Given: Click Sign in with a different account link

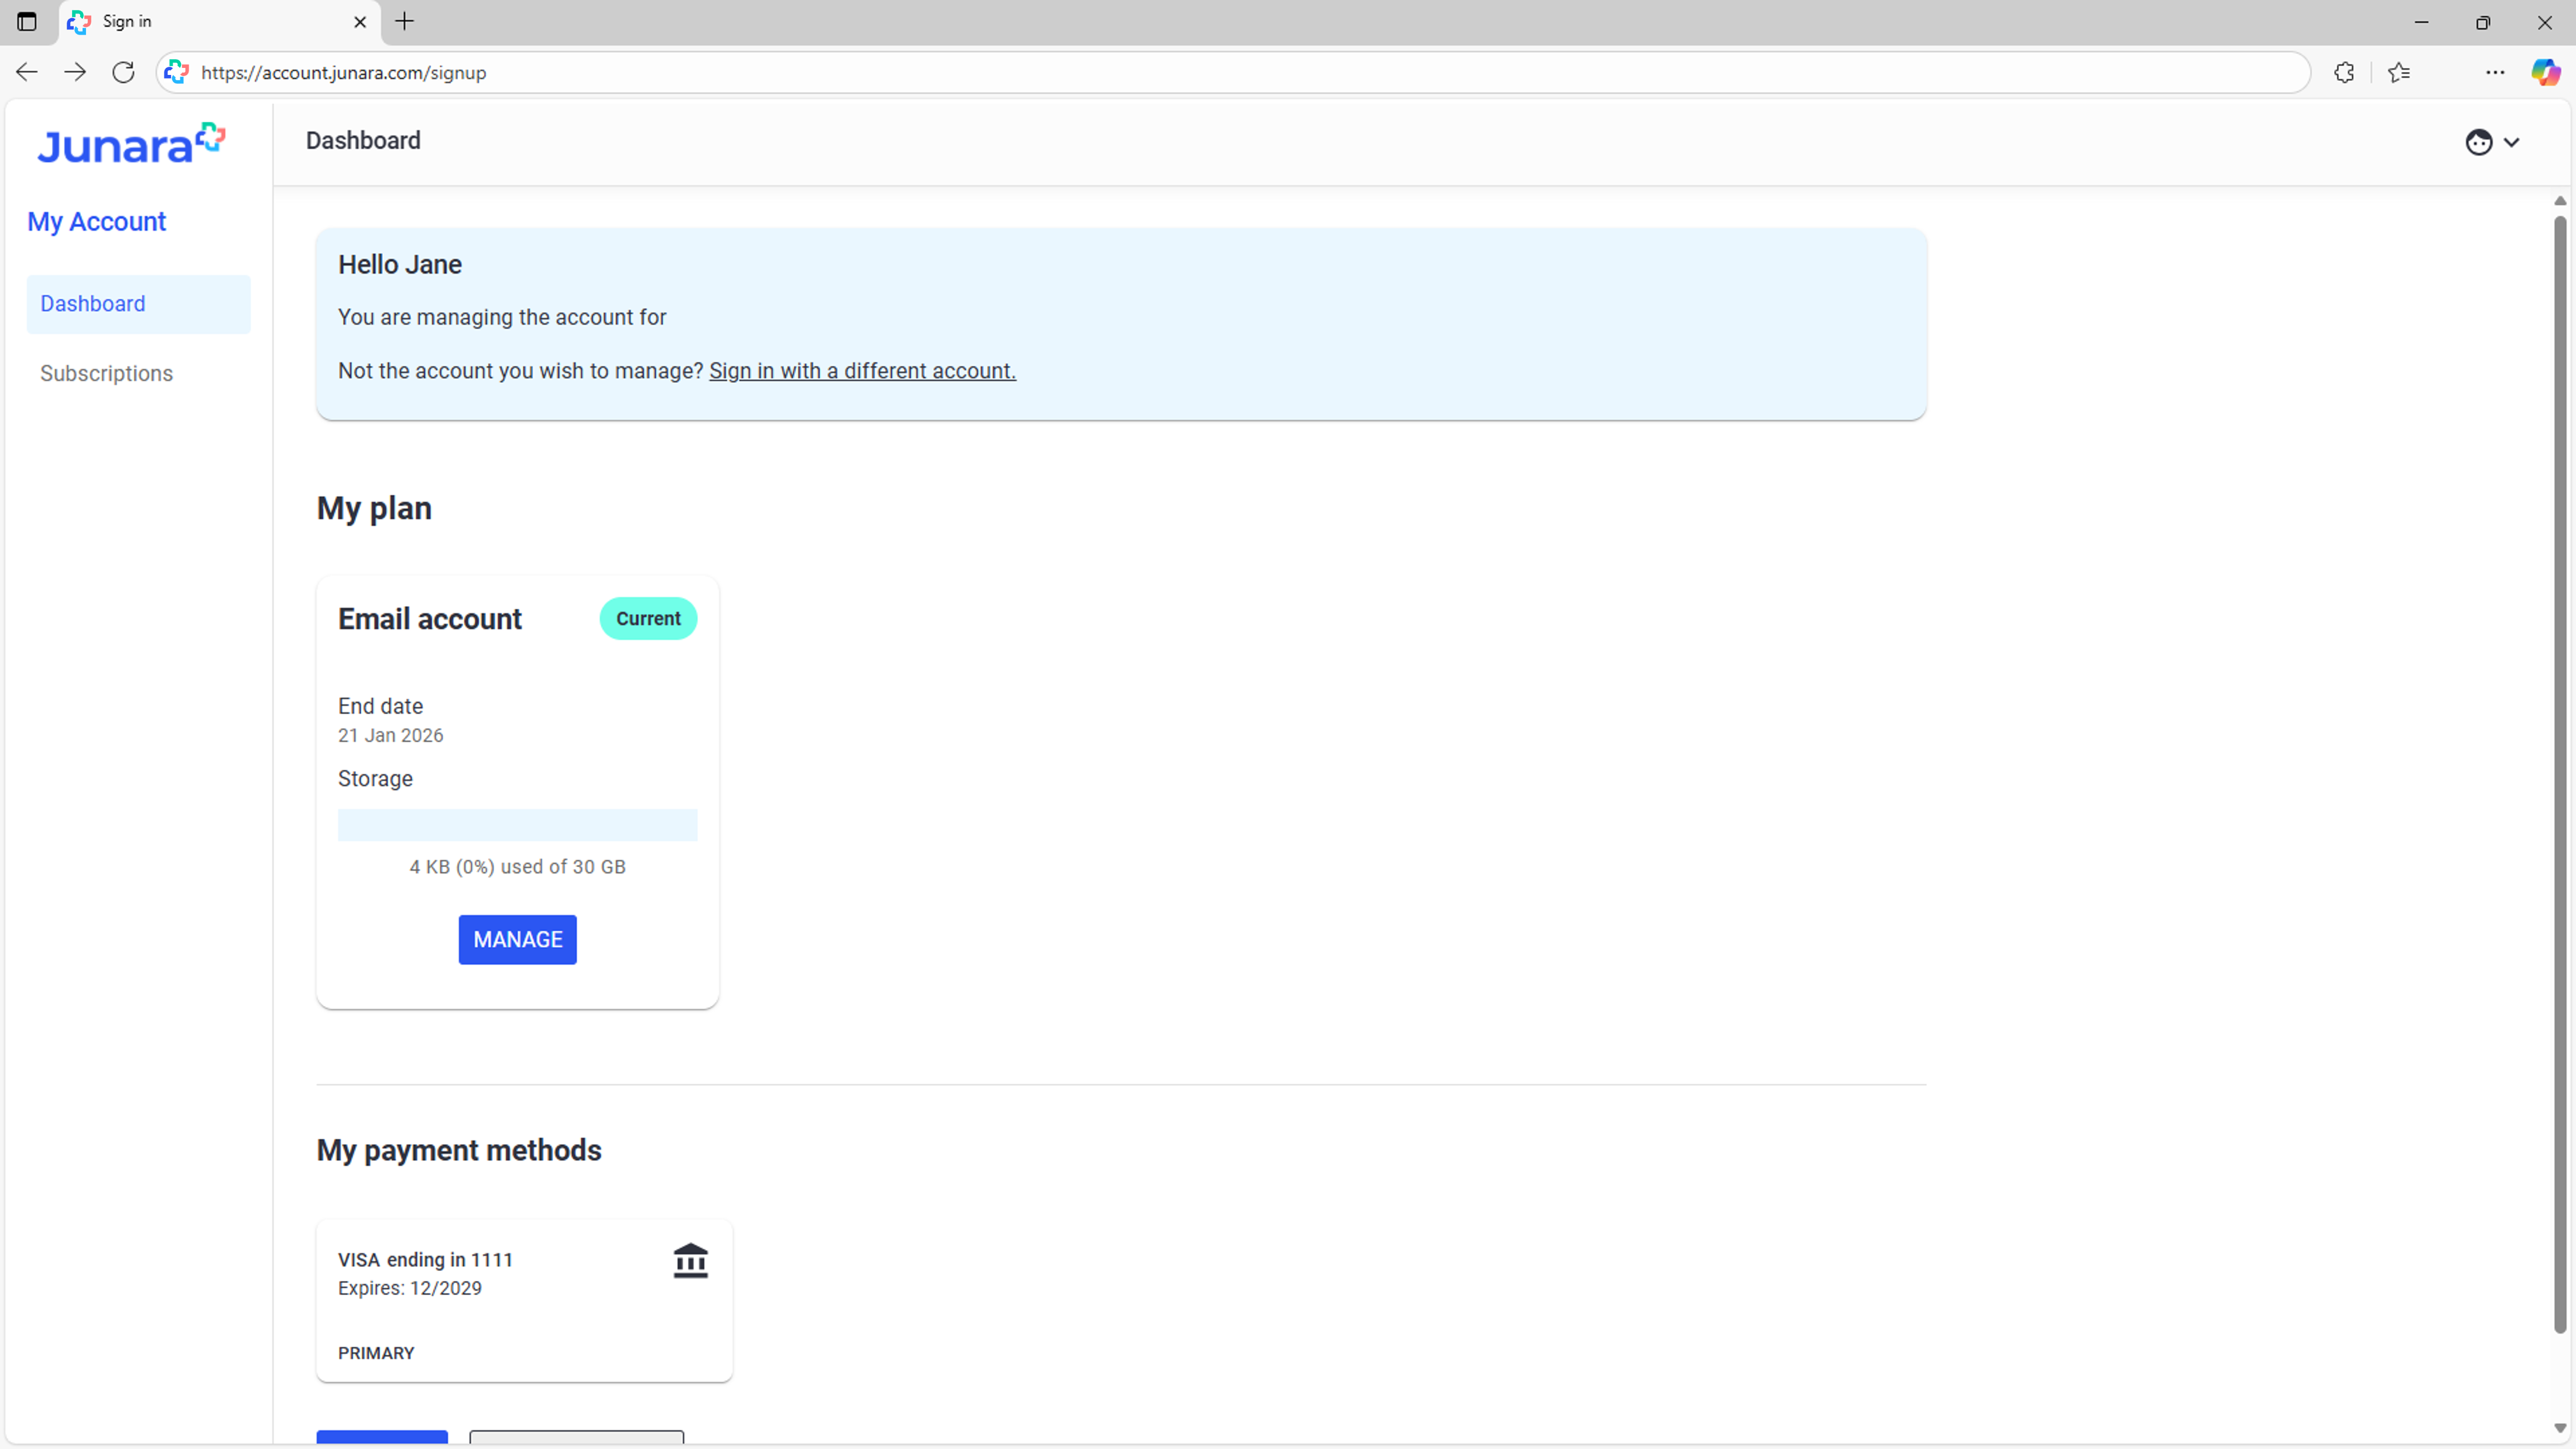Looking at the screenshot, I should tap(862, 371).
